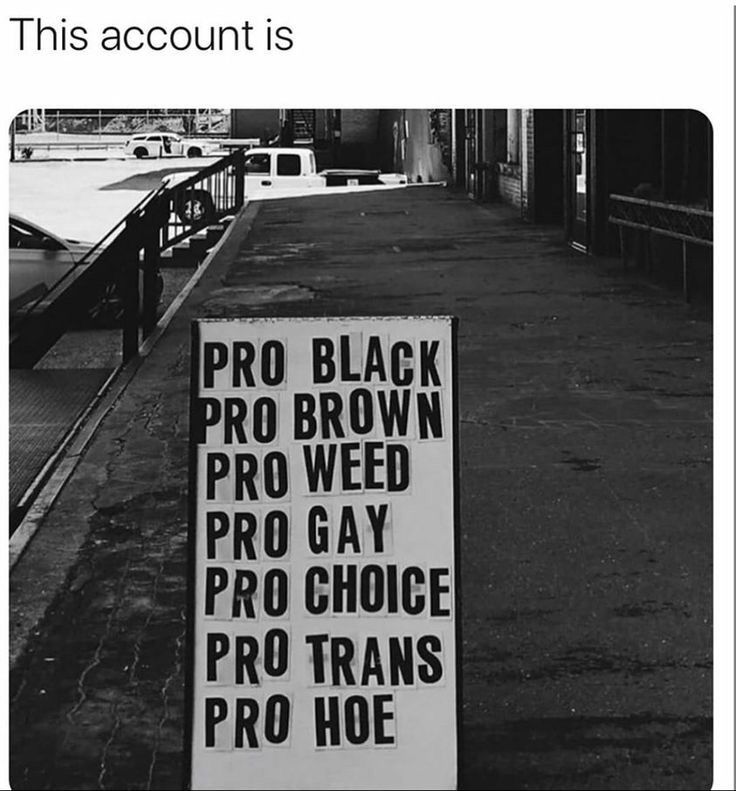Click the "PRO GAY" line on the sign
The width and height of the screenshot is (736, 791).
pos(298,531)
